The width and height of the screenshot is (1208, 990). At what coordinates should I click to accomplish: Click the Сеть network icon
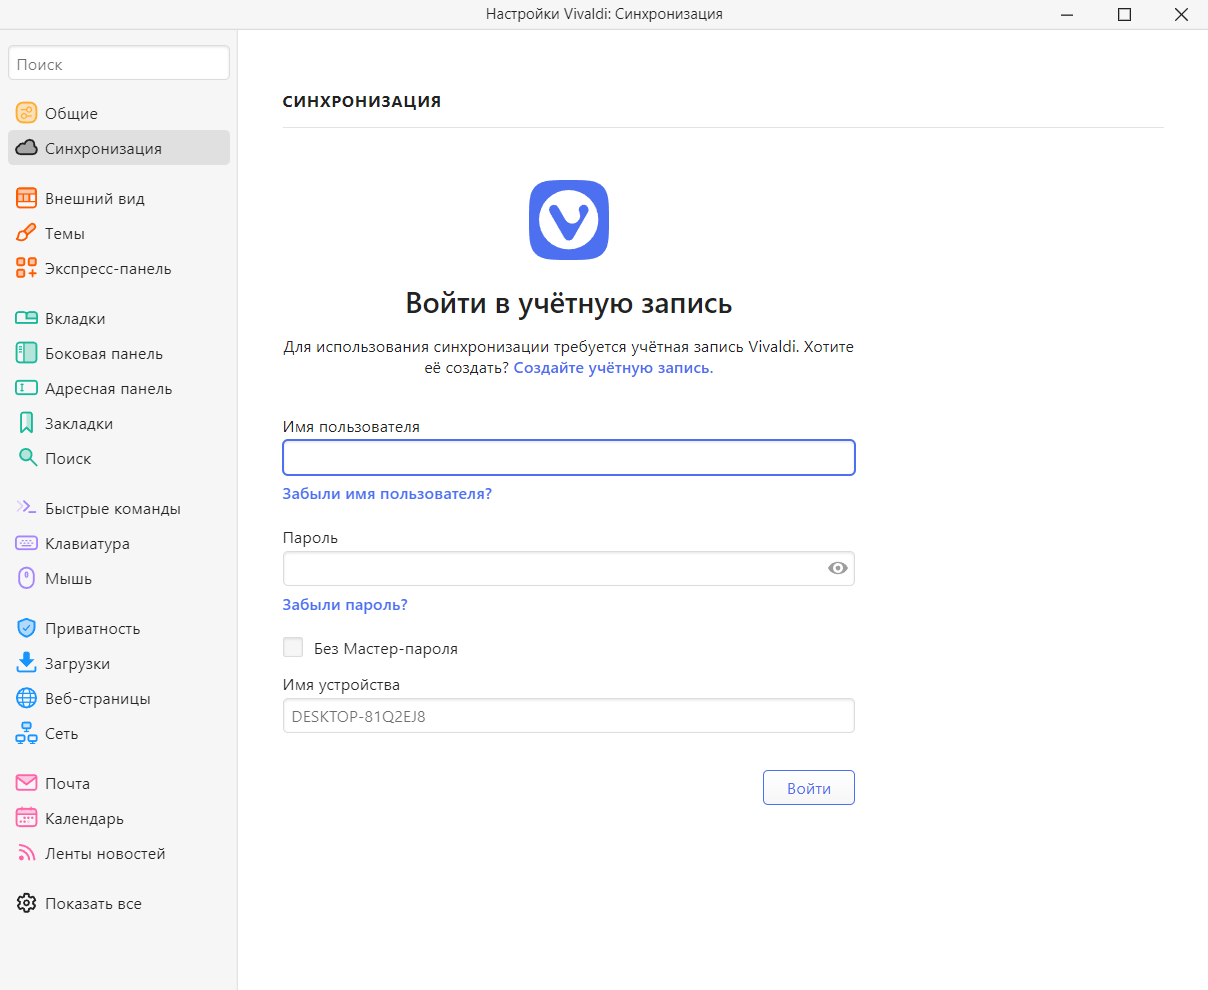click(26, 733)
